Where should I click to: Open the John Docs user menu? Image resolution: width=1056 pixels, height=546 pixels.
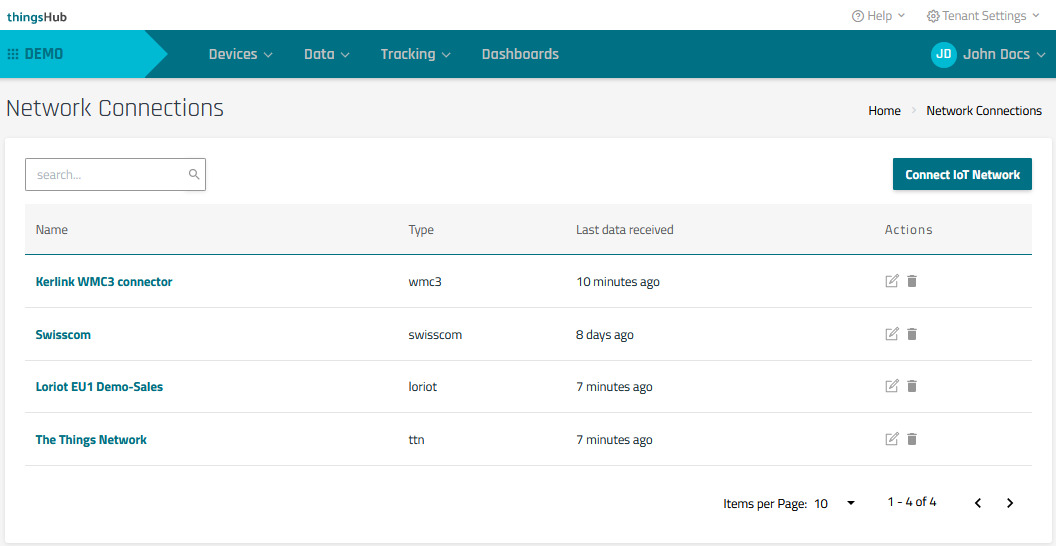point(988,54)
